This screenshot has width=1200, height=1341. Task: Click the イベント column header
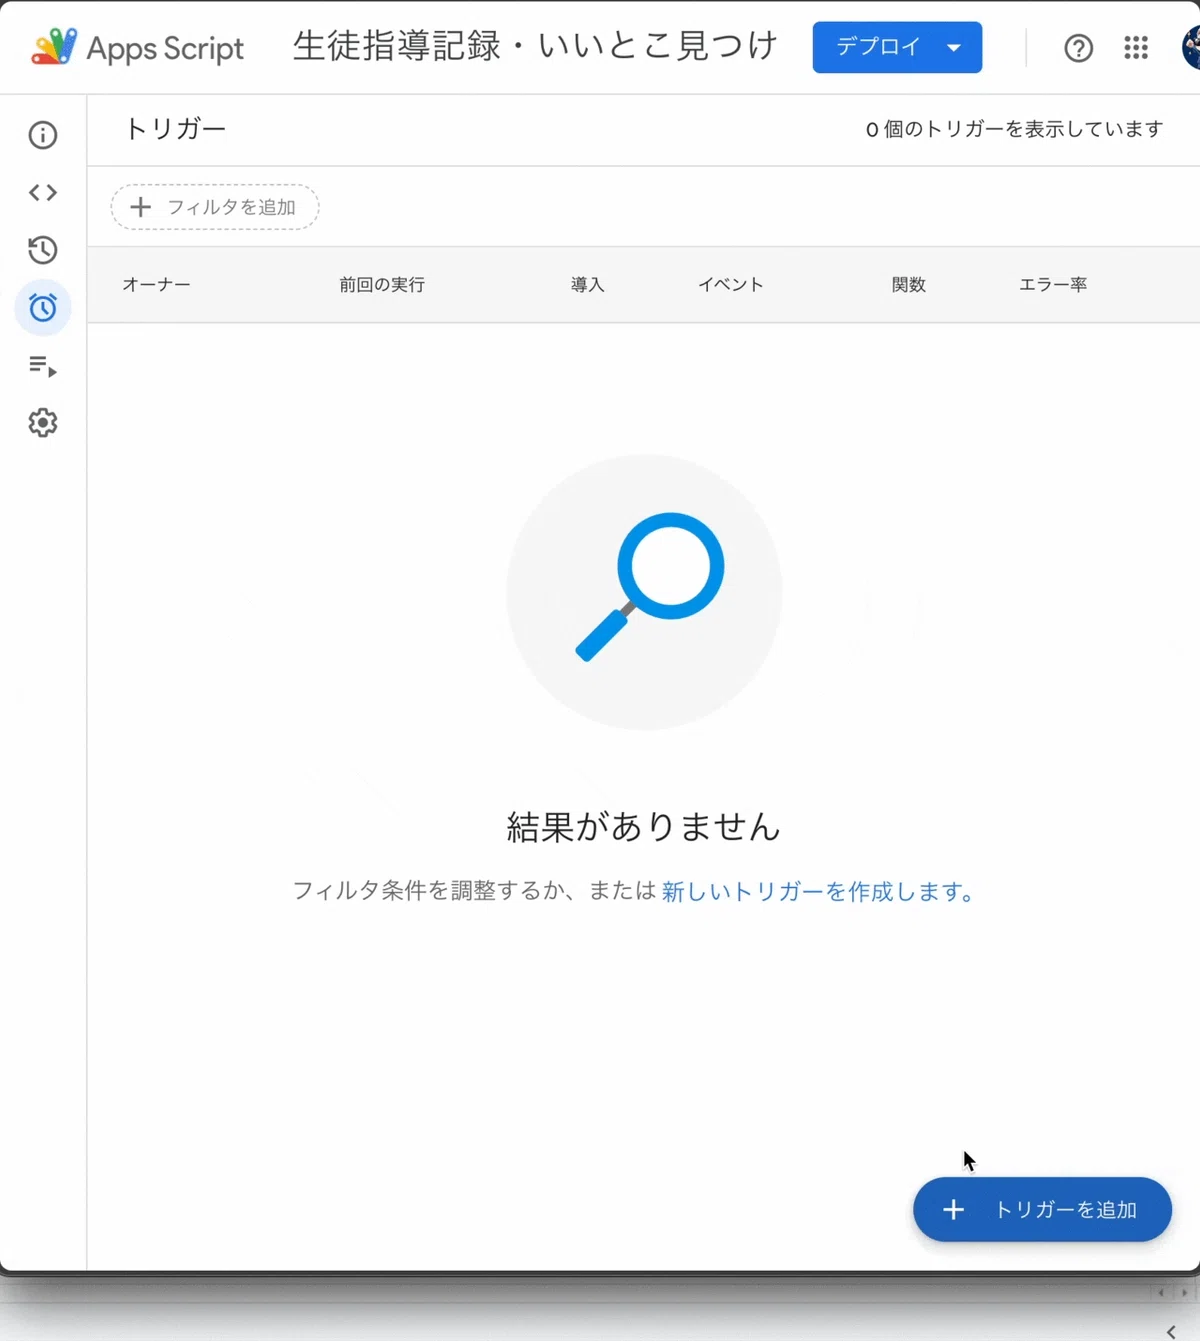pyautogui.click(x=731, y=285)
